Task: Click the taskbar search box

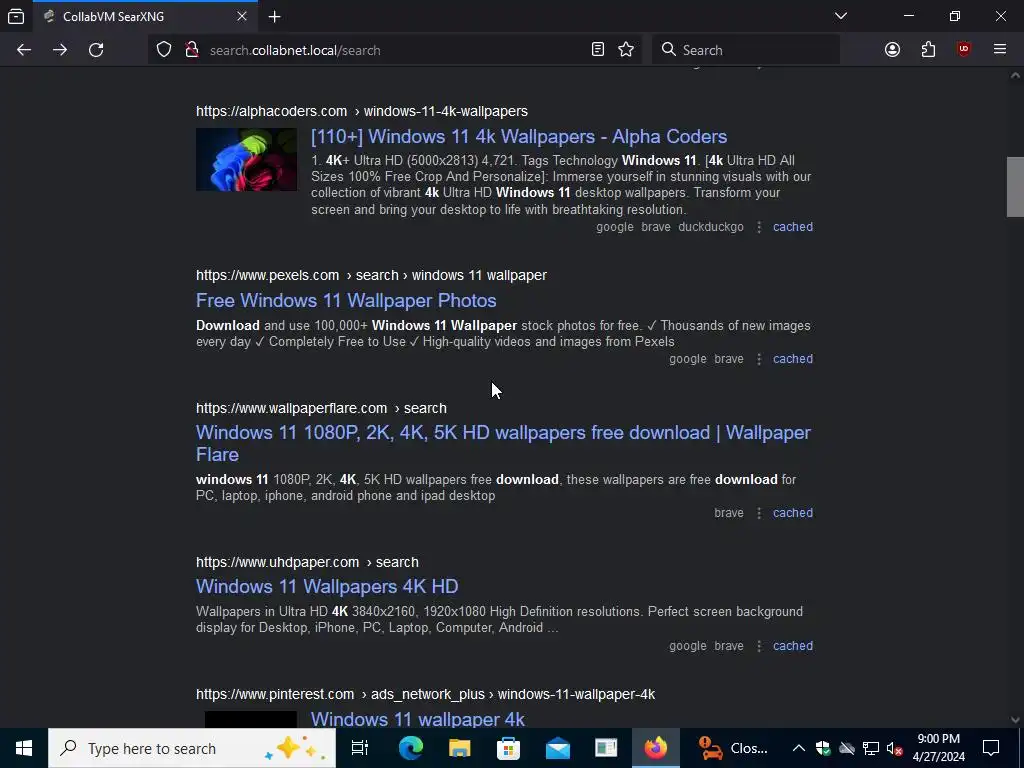Action: pyautogui.click(x=192, y=748)
